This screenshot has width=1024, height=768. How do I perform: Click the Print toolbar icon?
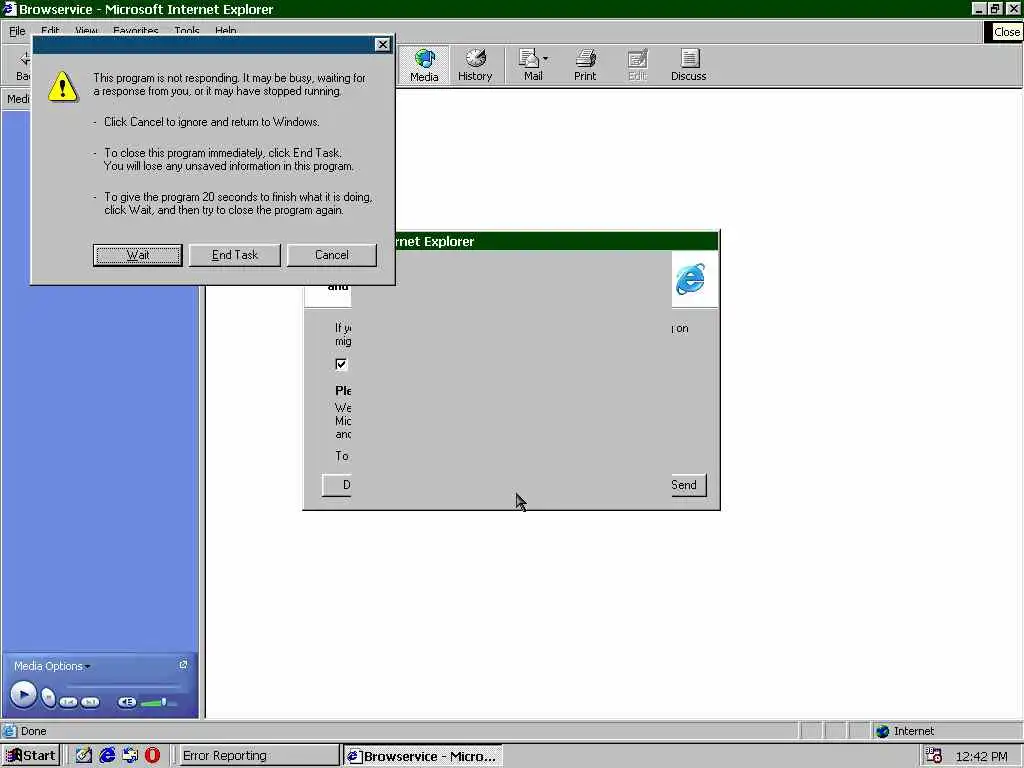pos(585,65)
